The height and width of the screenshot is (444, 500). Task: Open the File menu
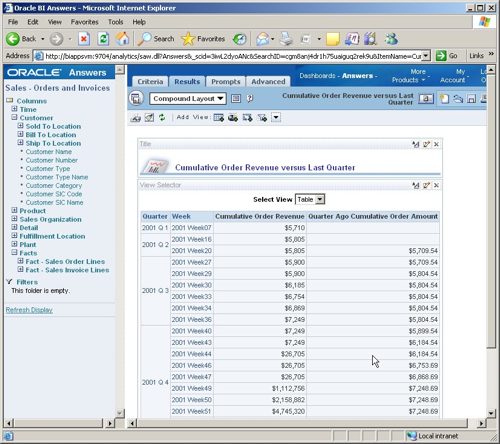pos(13,22)
